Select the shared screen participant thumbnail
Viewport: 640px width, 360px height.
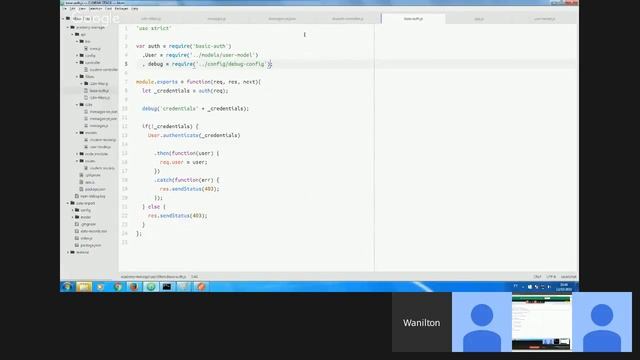(541, 322)
